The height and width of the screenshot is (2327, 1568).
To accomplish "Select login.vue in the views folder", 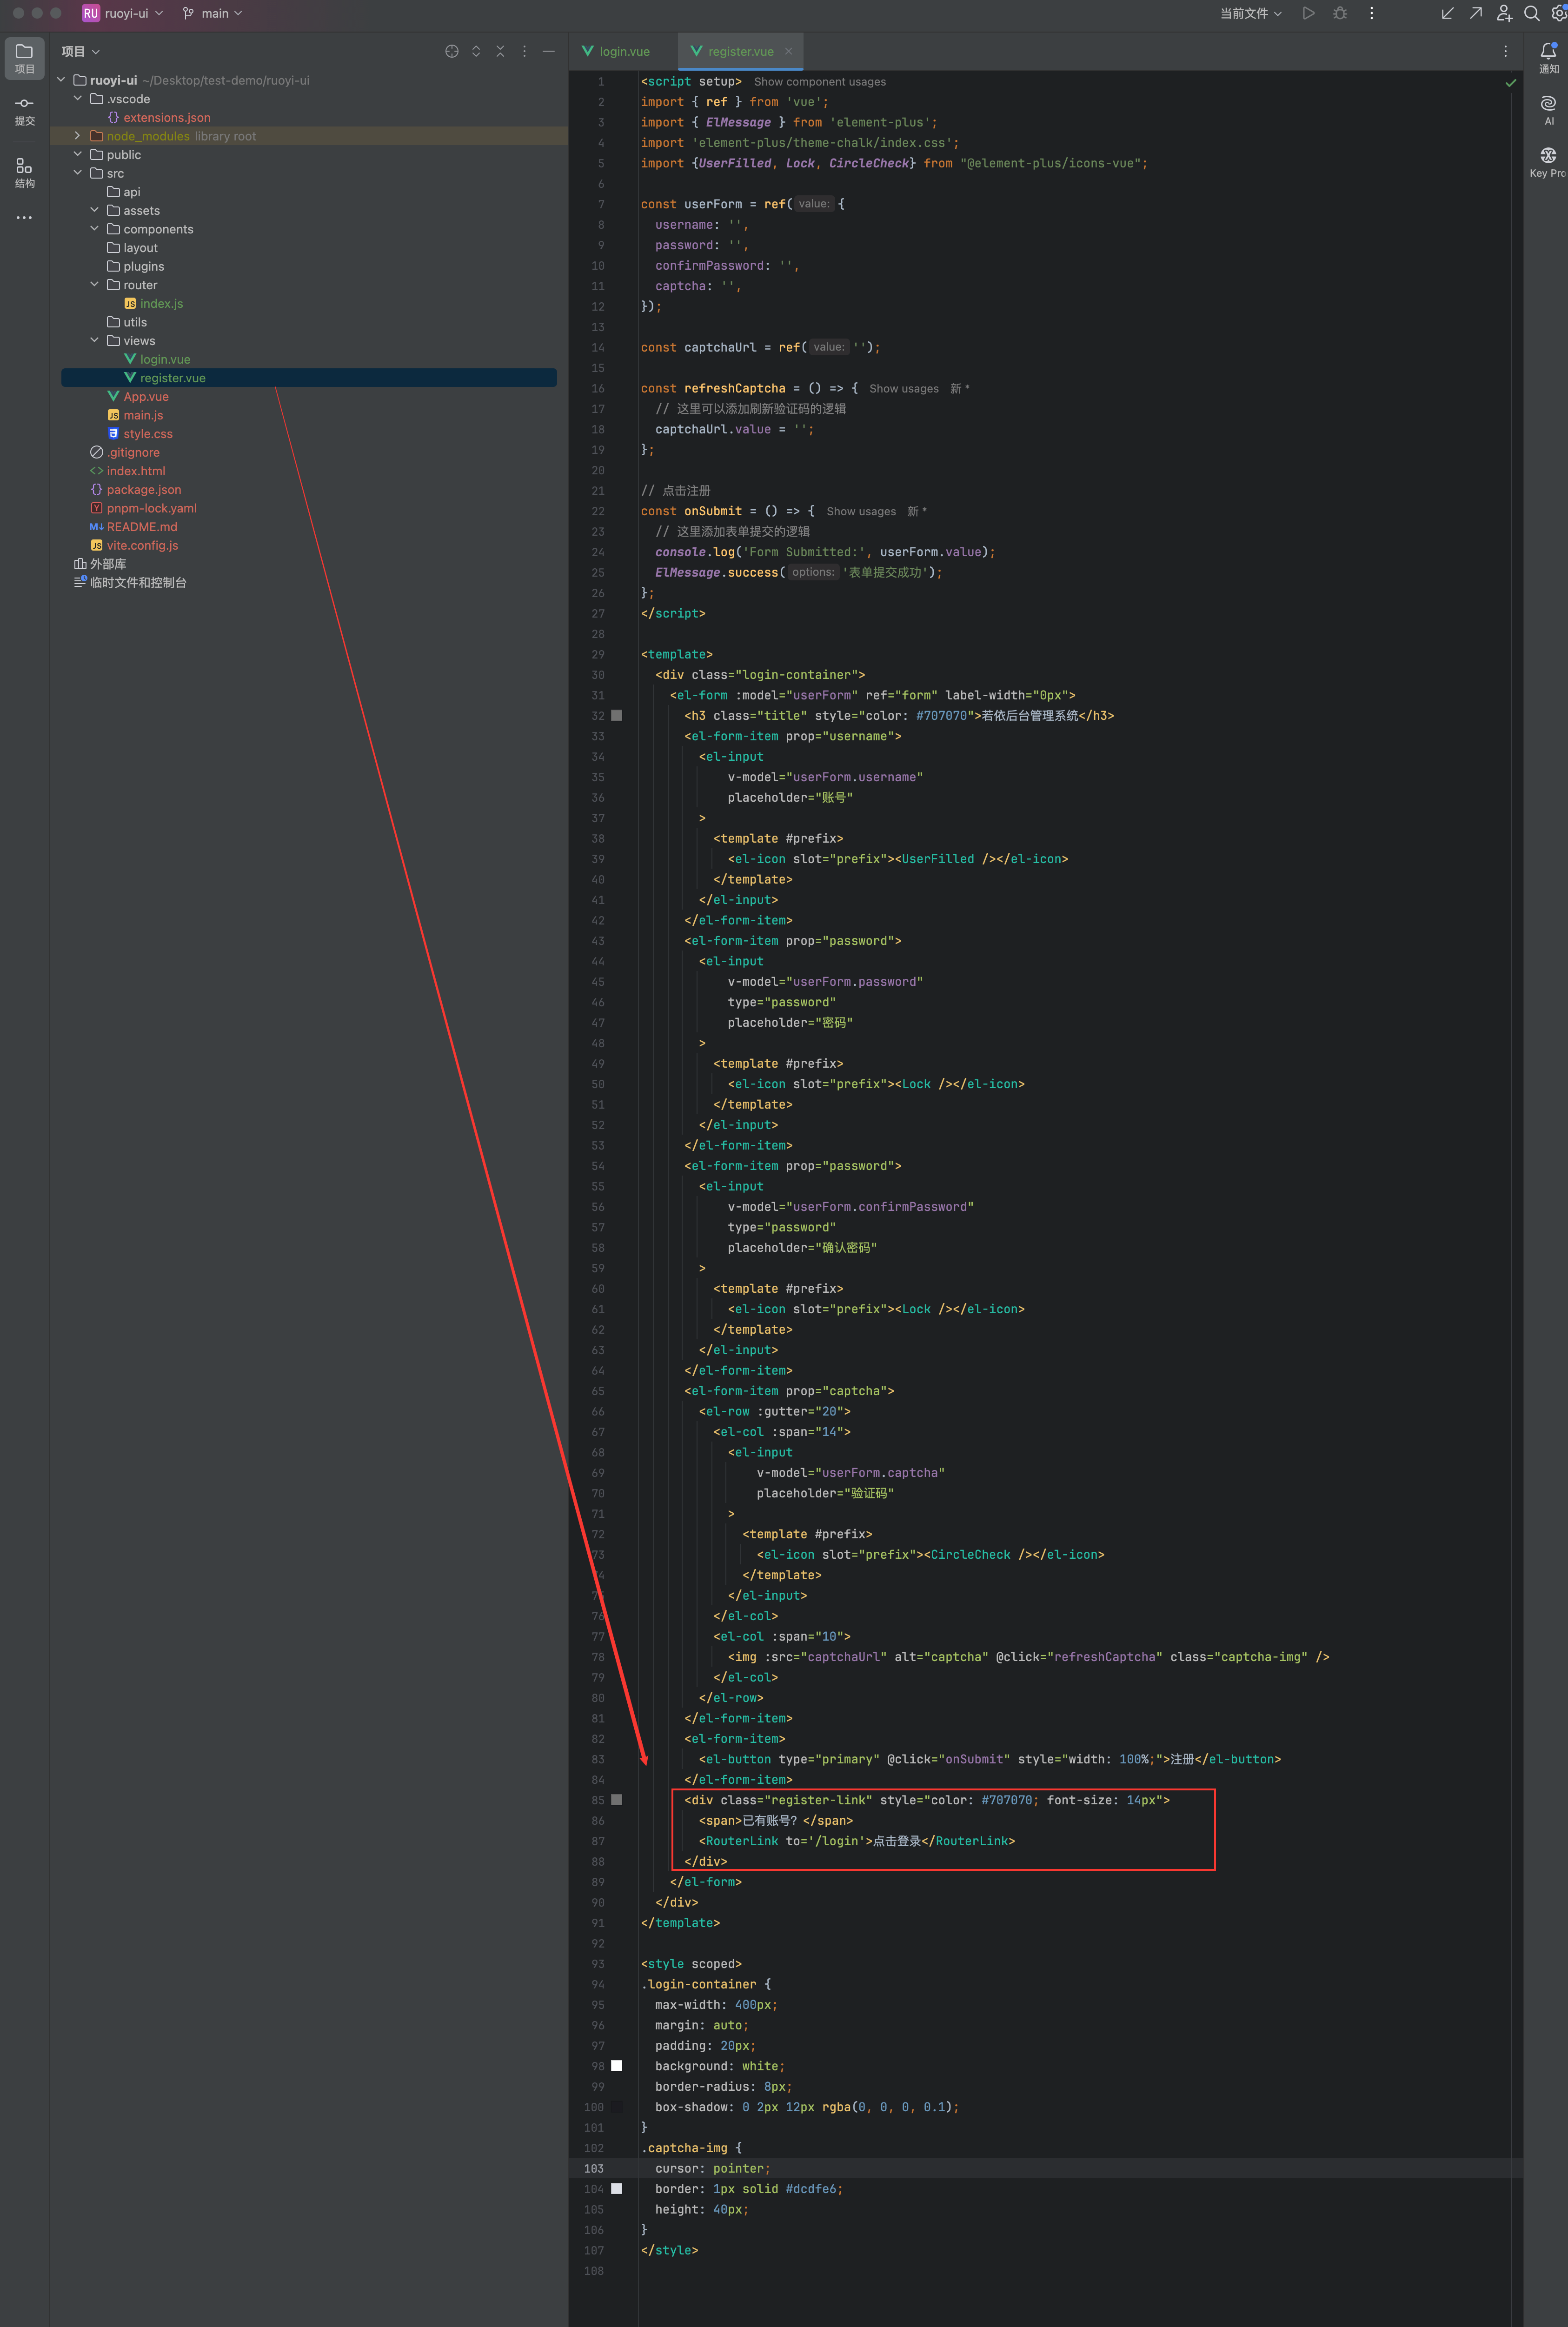I will tap(157, 360).
